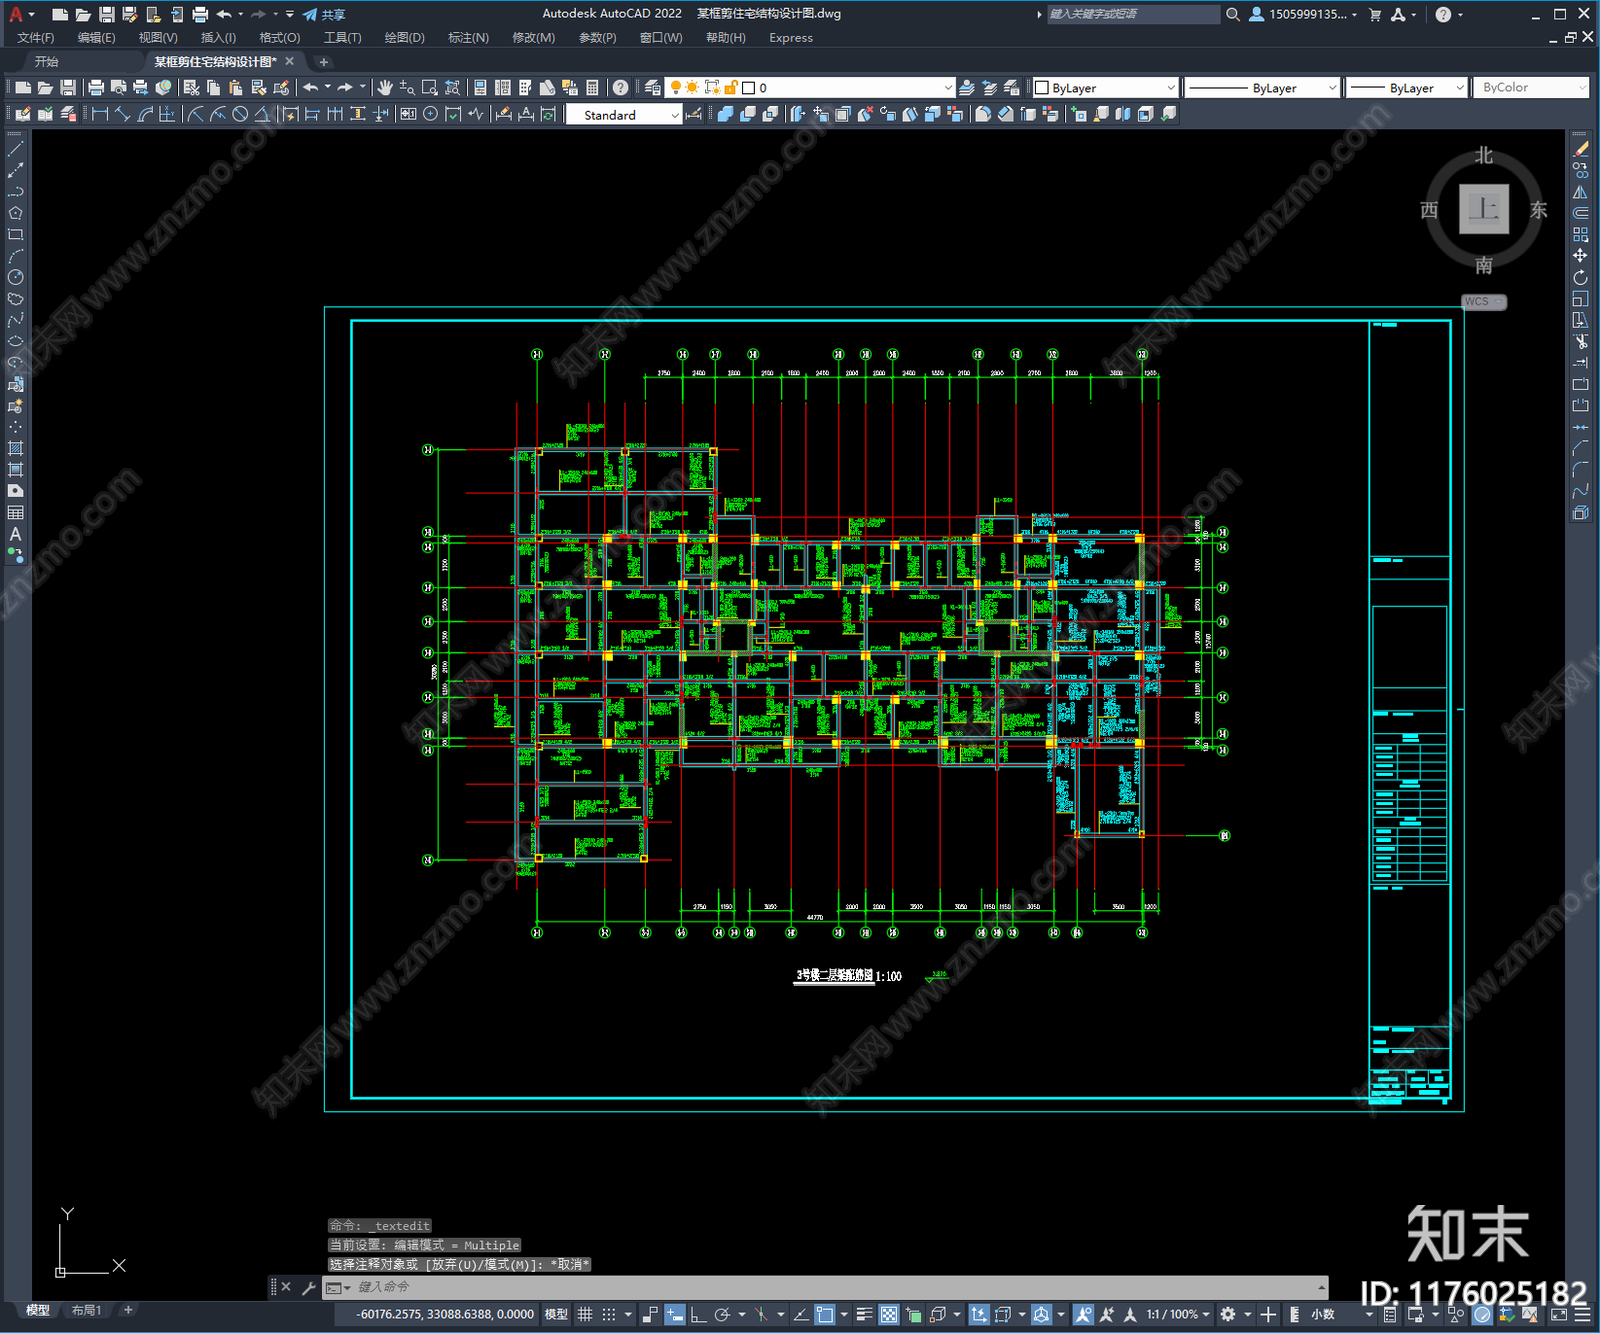Select the Polygon draw tool

(15, 213)
